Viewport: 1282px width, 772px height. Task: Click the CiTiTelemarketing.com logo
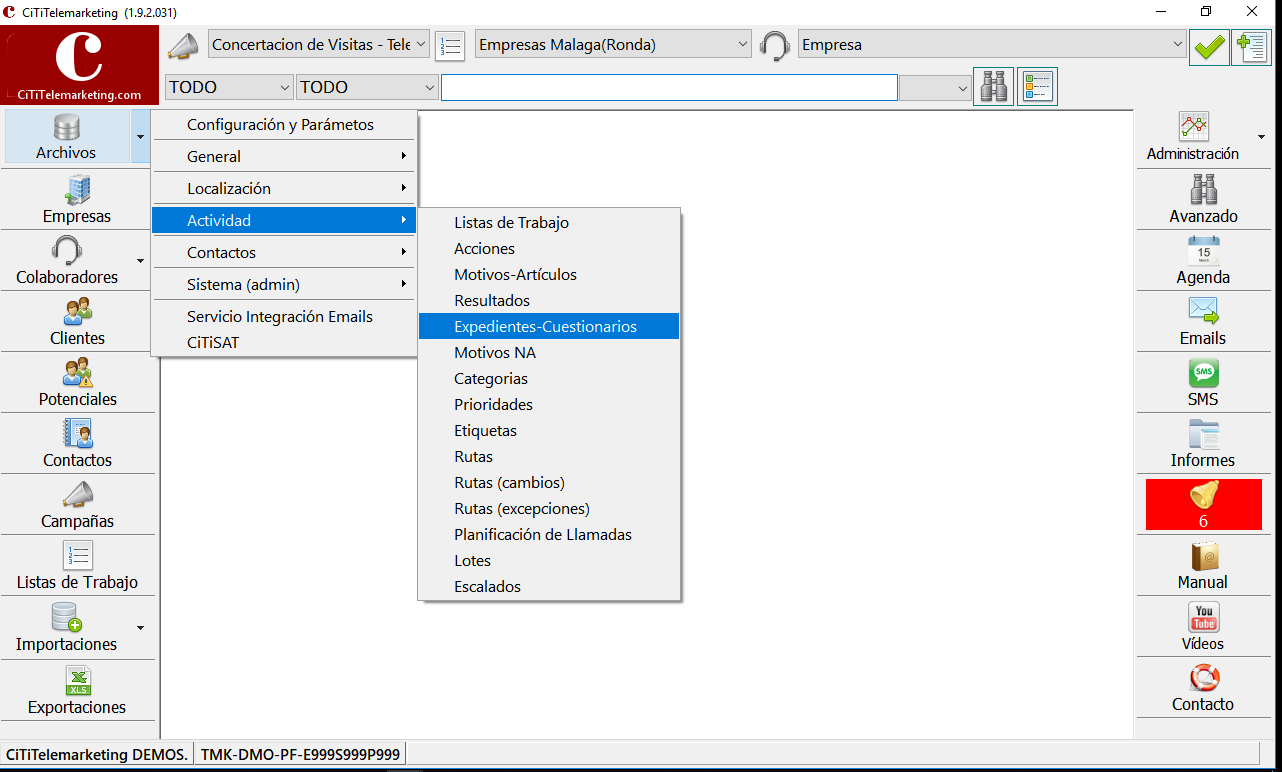[80, 66]
